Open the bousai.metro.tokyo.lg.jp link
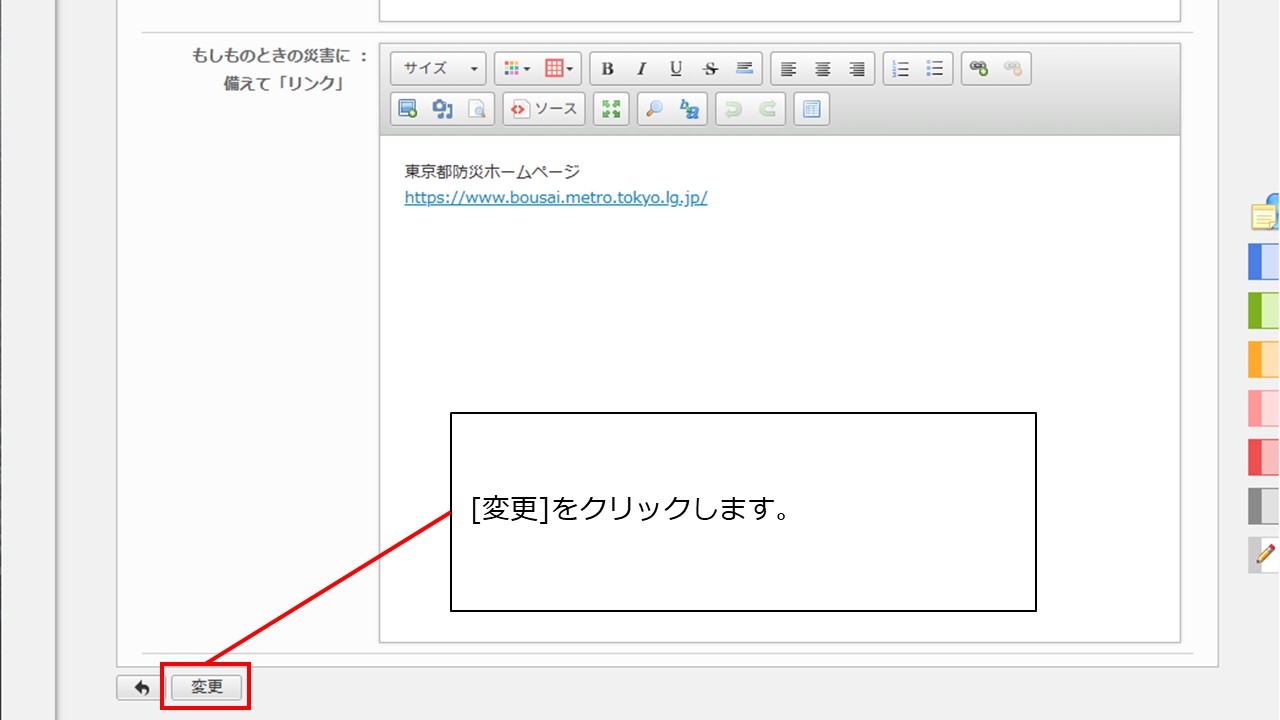1280x720 pixels. click(555, 198)
